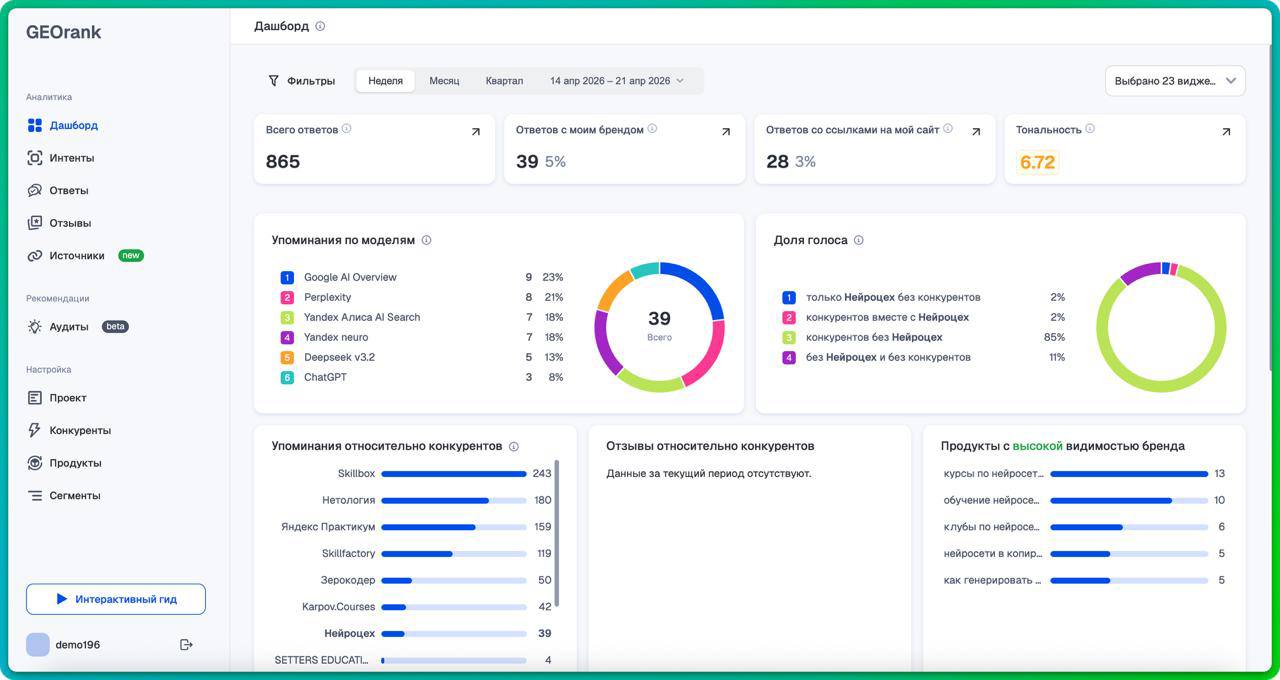1280x680 pixels.
Task: Open the 14 апр – 21 апр date range dropdown
Action: [617, 81]
